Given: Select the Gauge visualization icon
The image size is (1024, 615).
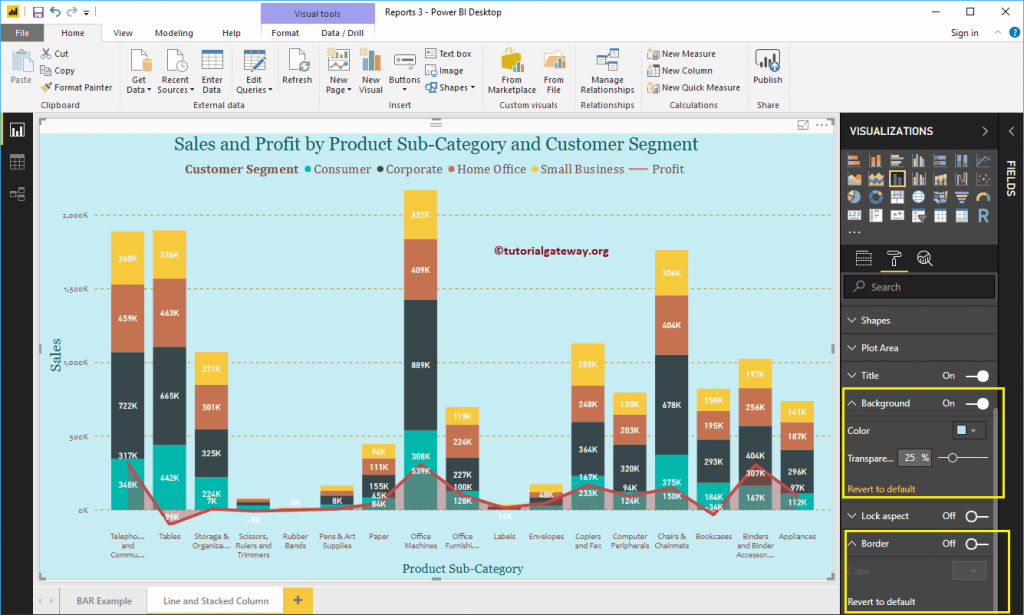Looking at the screenshot, I should coord(983,197).
